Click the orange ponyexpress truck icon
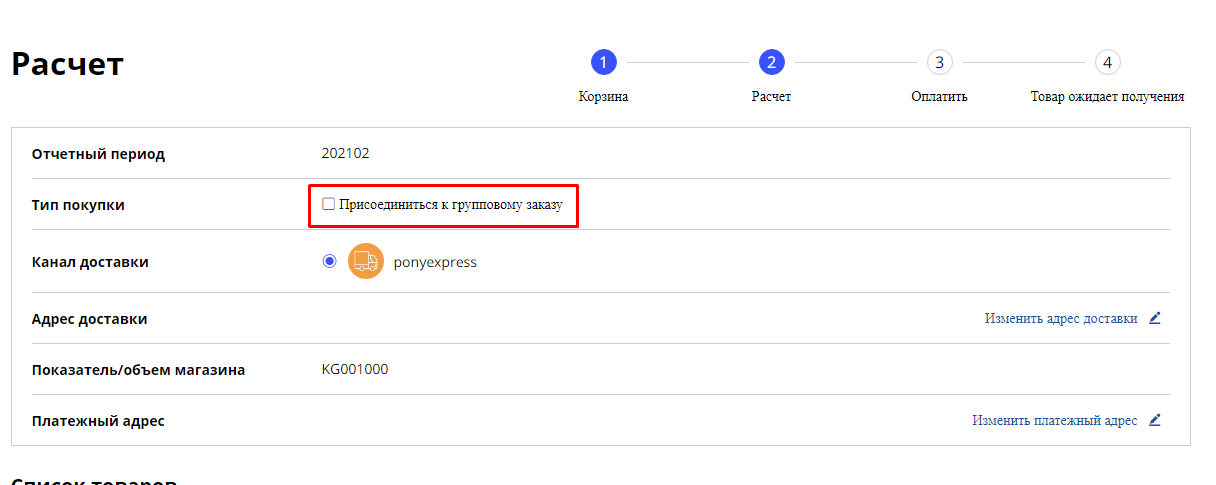 366,261
